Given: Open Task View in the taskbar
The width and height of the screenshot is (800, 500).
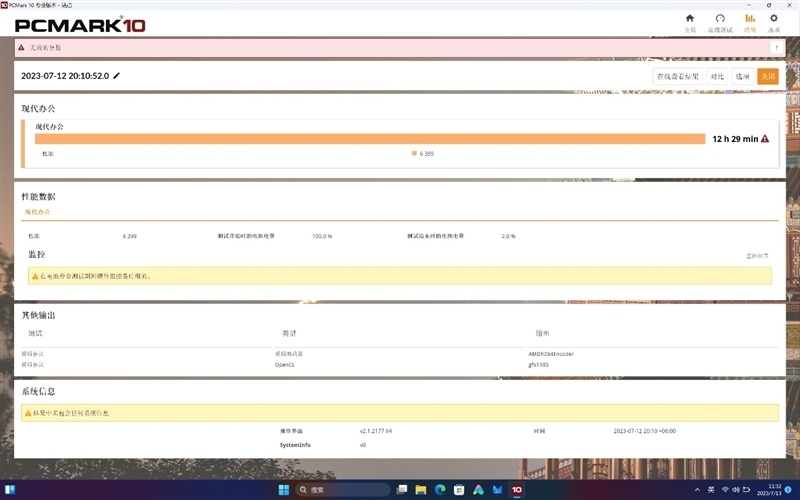Looking at the screenshot, I should [x=402, y=490].
